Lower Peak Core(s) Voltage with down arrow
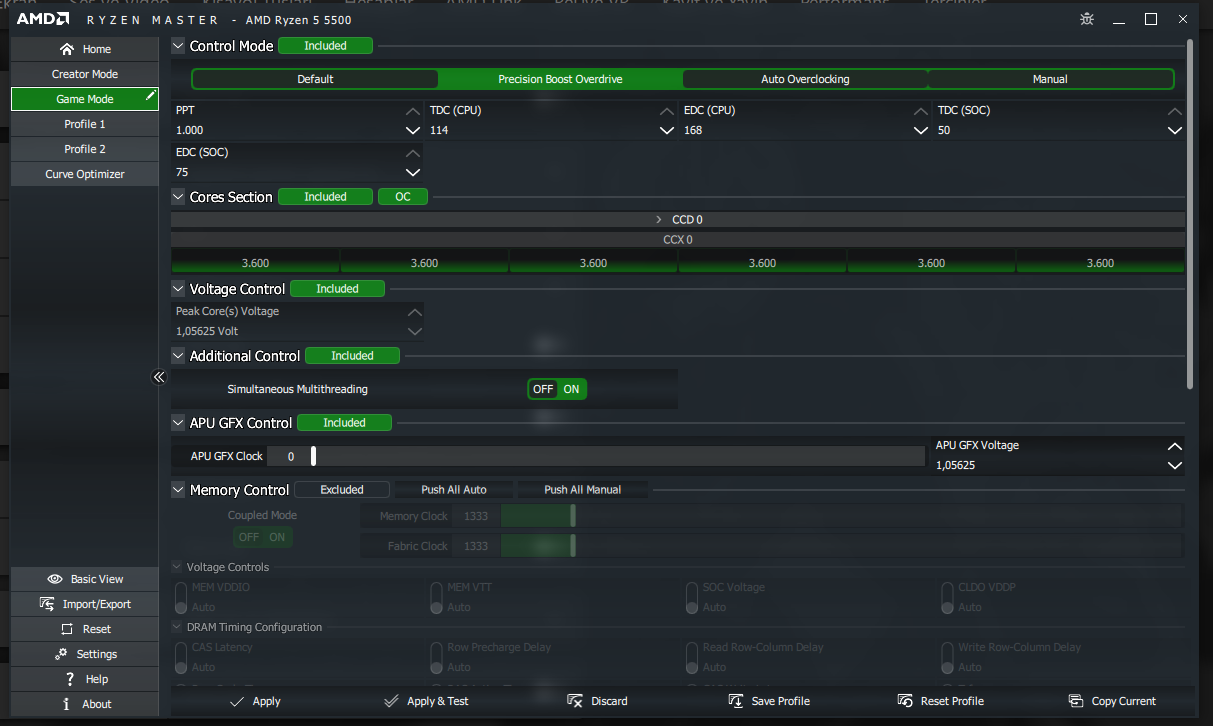This screenshot has height=726, width=1213. (414, 332)
